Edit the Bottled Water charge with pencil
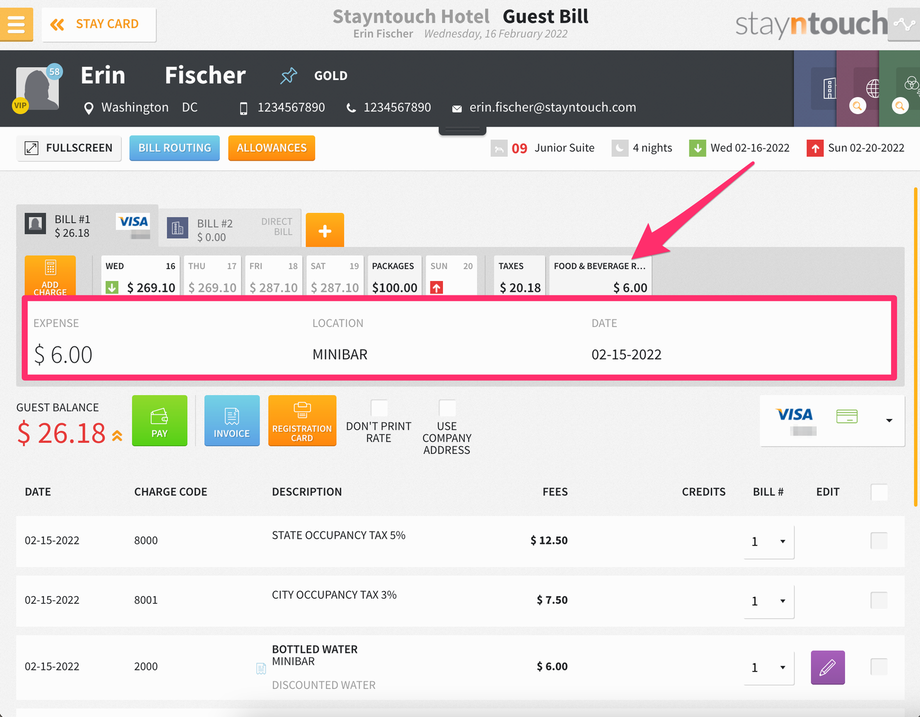This screenshot has height=717, width=920. click(828, 668)
